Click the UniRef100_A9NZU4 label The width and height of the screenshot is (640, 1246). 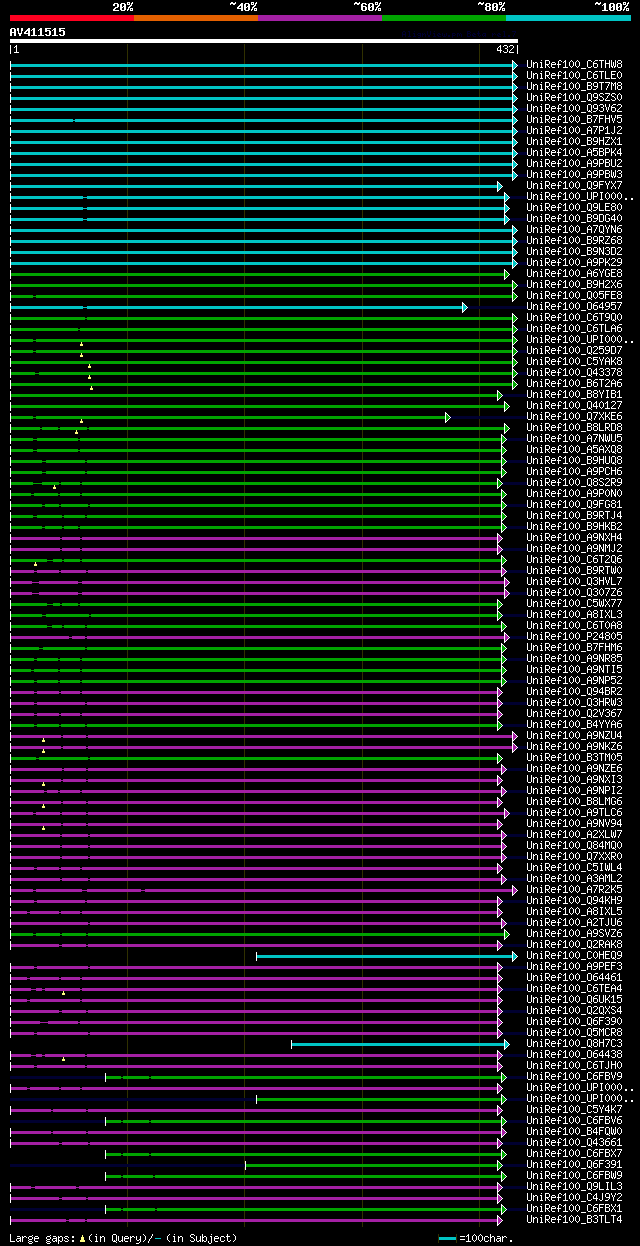[x=574, y=735]
